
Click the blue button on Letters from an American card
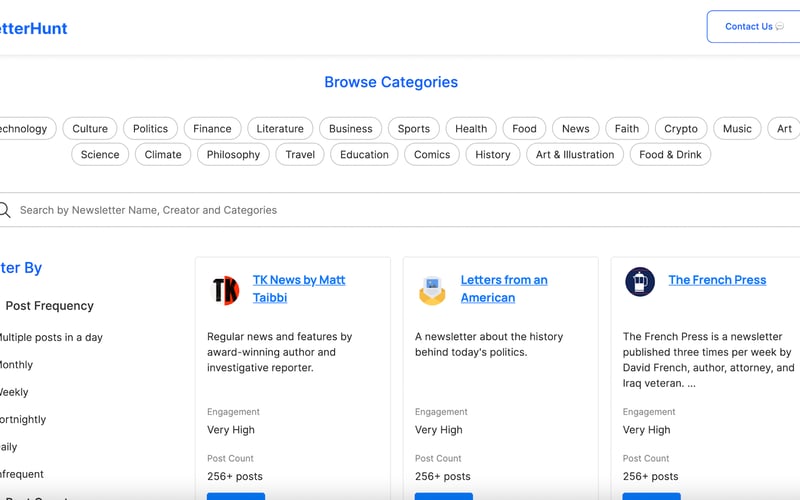click(443, 496)
